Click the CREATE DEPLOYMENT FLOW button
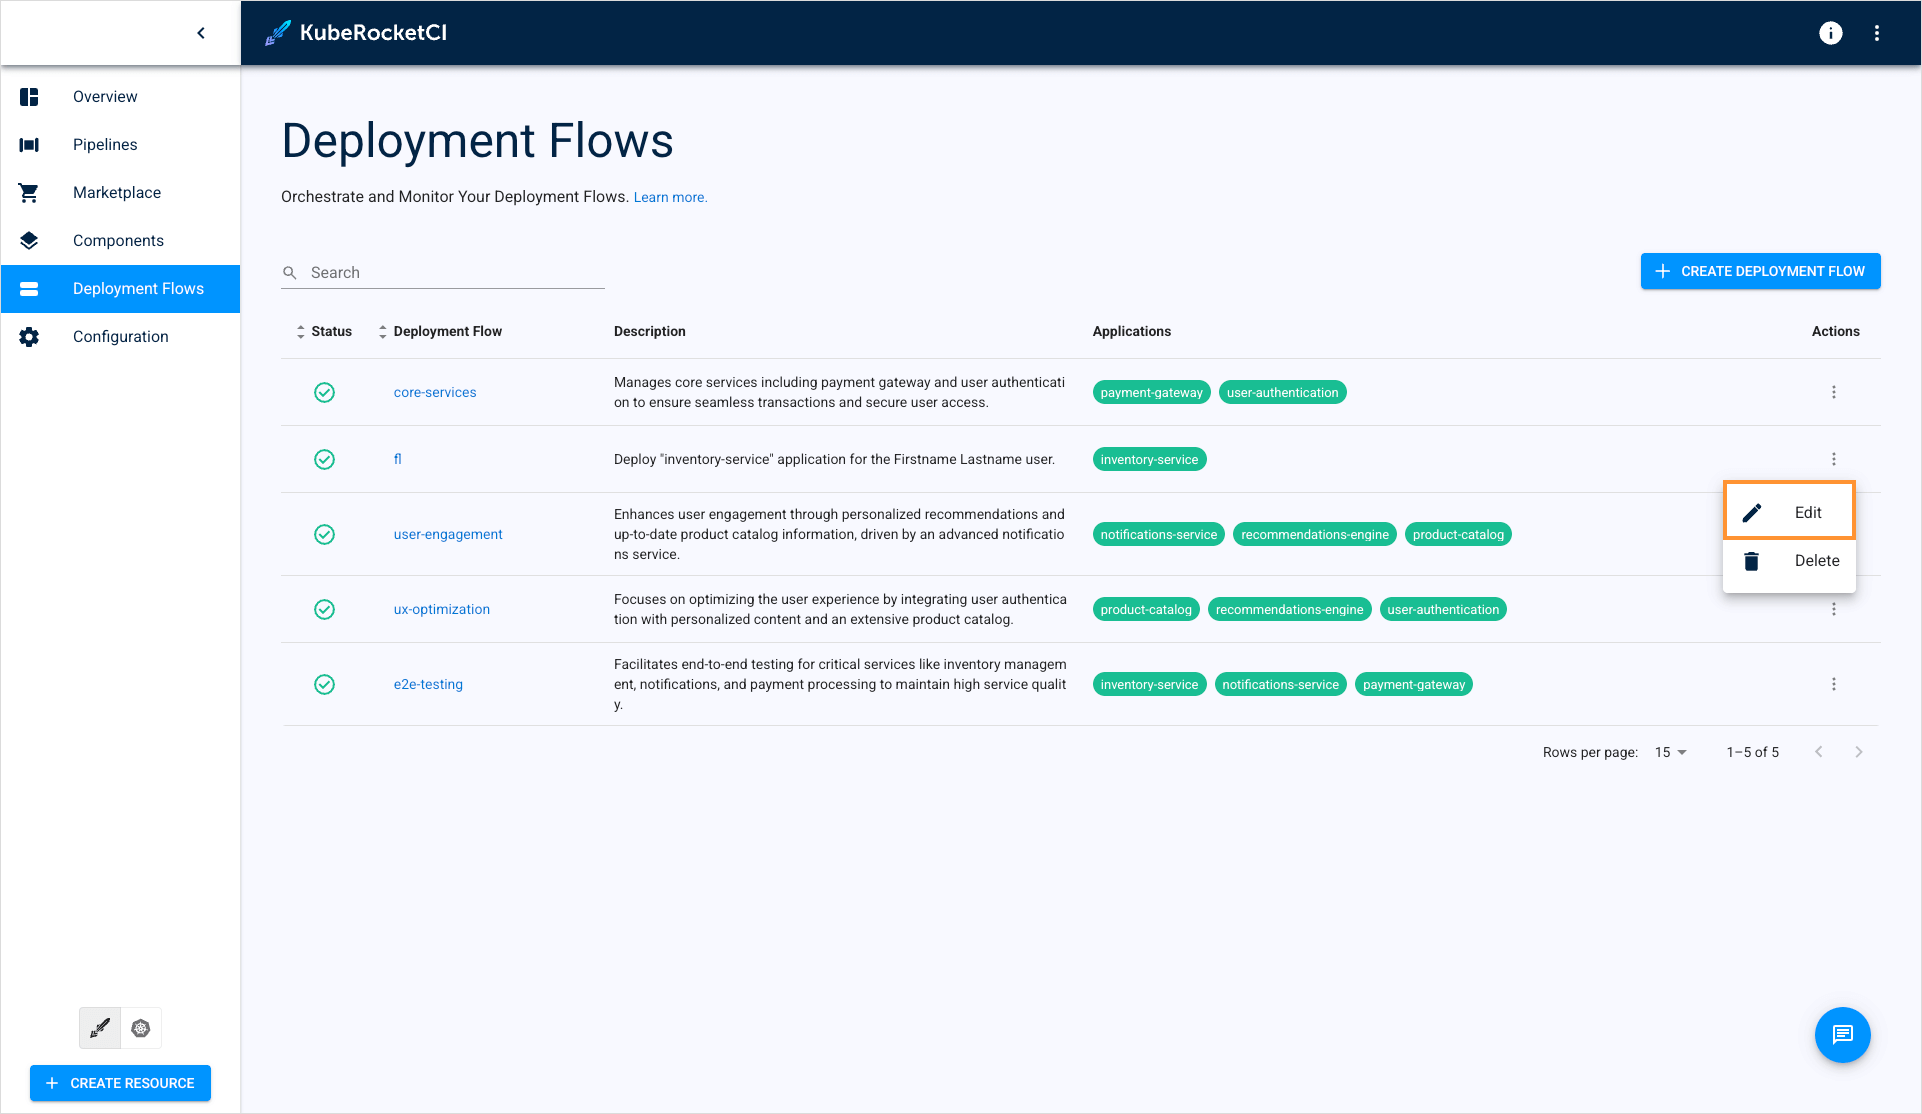 click(x=1760, y=271)
